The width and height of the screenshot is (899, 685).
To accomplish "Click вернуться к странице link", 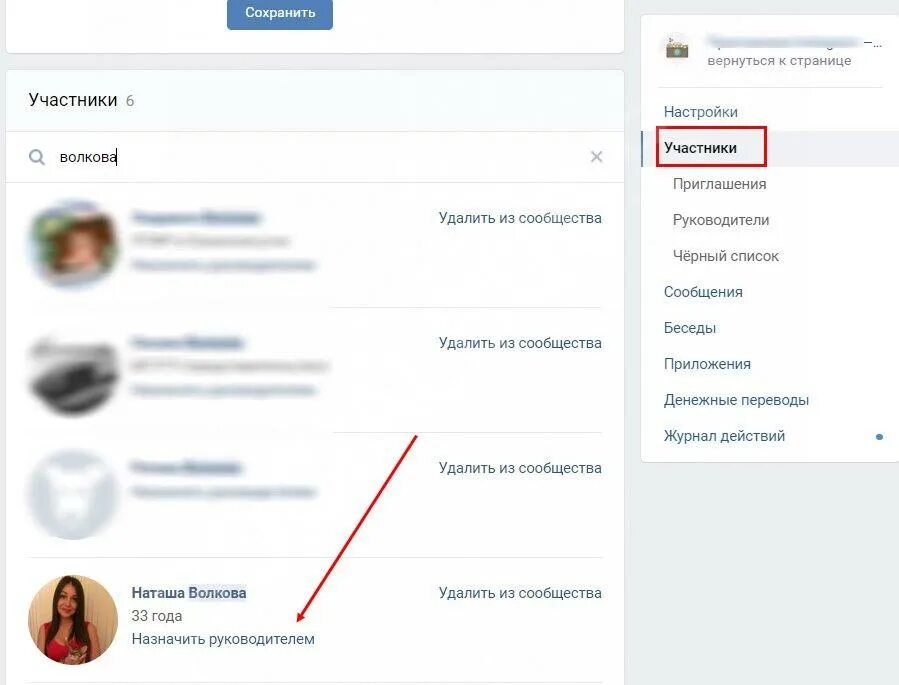I will (x=779, y=61).
